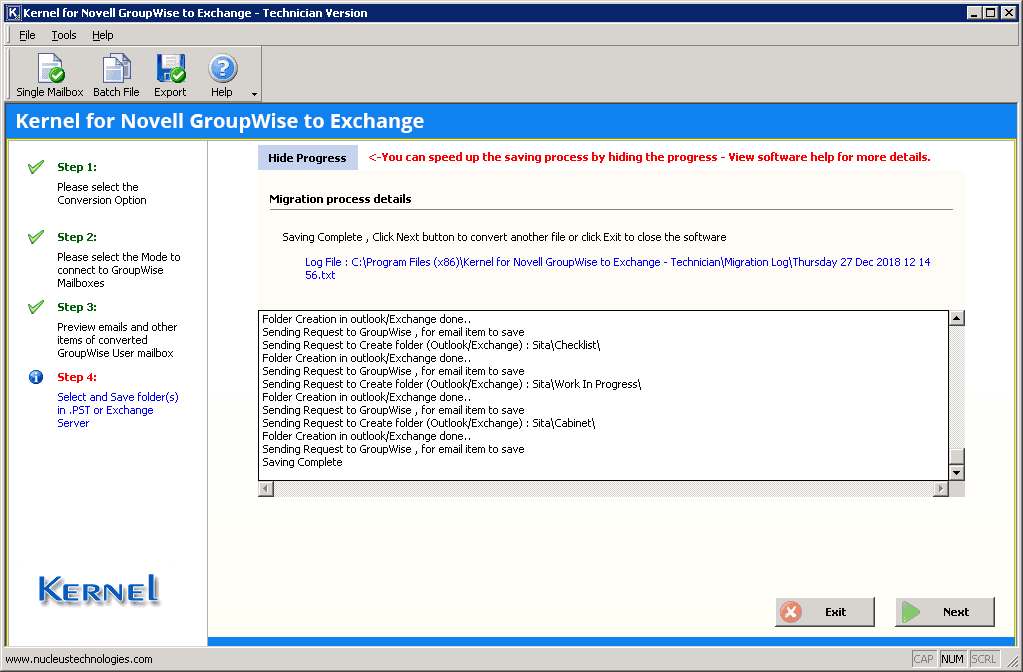Click the log scroll down arrow

click(956, 472)
